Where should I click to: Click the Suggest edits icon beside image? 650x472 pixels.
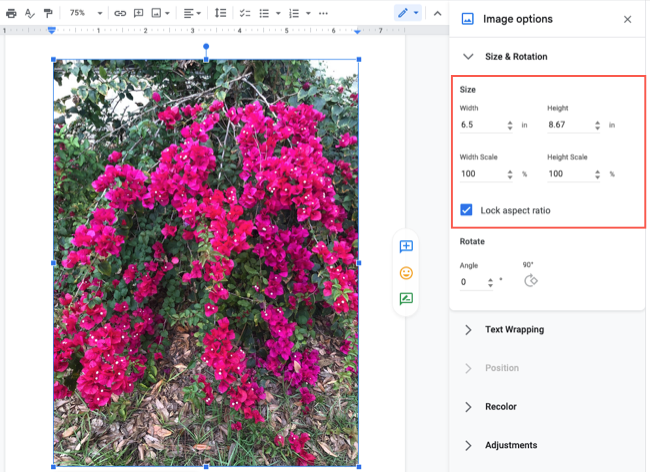pyautogui.click(x=406, y=298)
